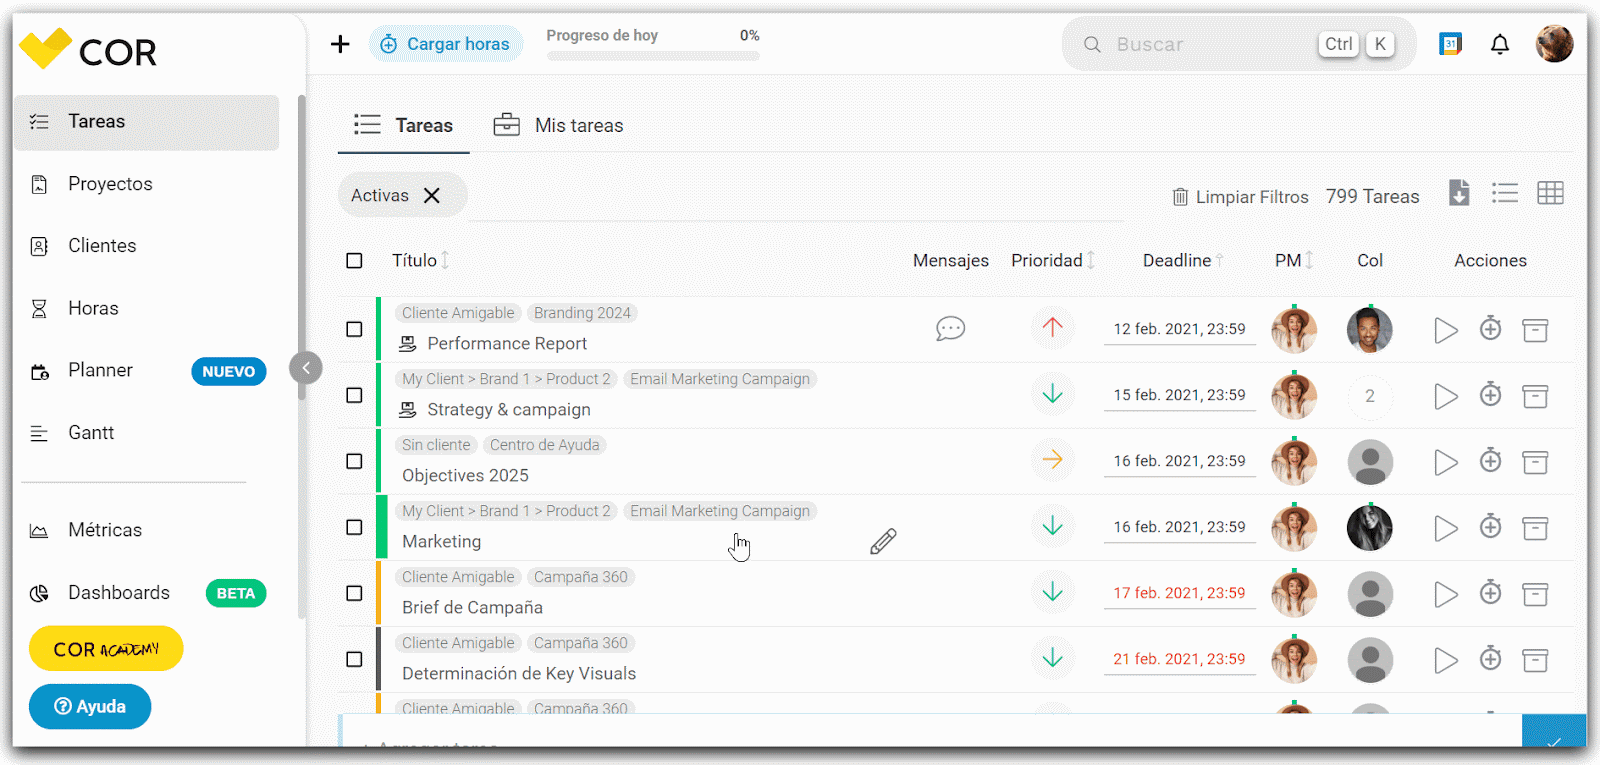
Task: Open the Performance Report task title
Action: point(507,343)
